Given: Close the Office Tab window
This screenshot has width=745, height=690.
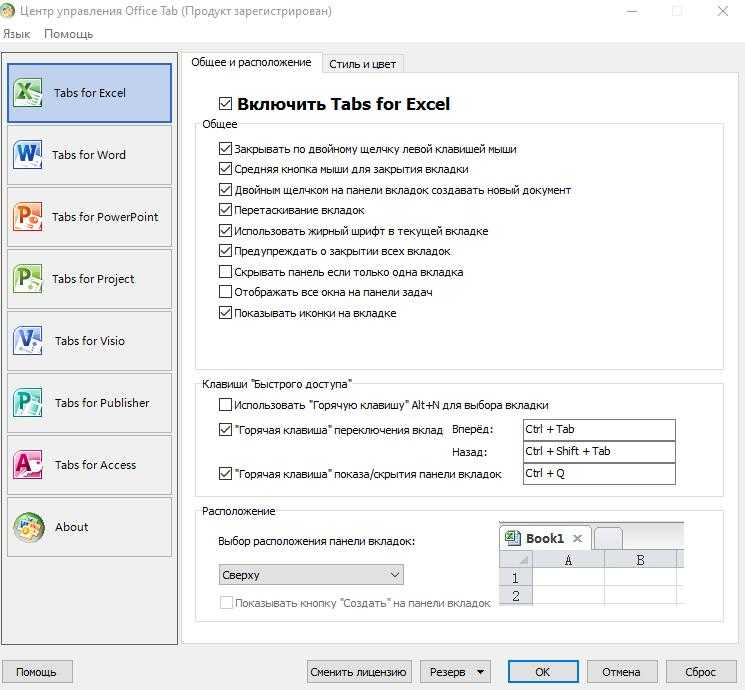Looking at the screenshot, I should click(723, 11).
